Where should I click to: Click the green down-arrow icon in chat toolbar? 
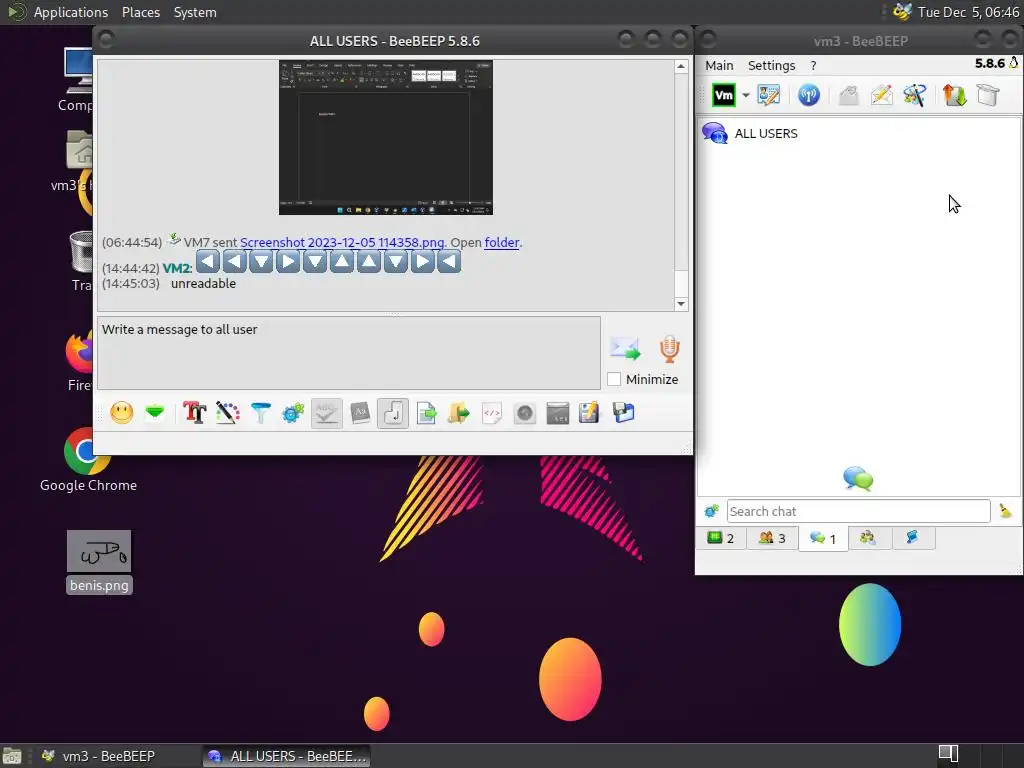[x=155, y=413]
